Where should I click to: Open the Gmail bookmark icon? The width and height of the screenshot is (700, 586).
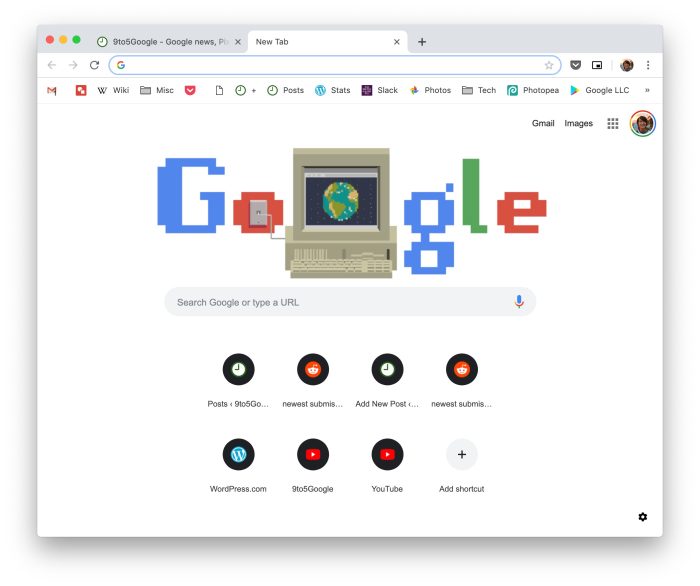52,91
